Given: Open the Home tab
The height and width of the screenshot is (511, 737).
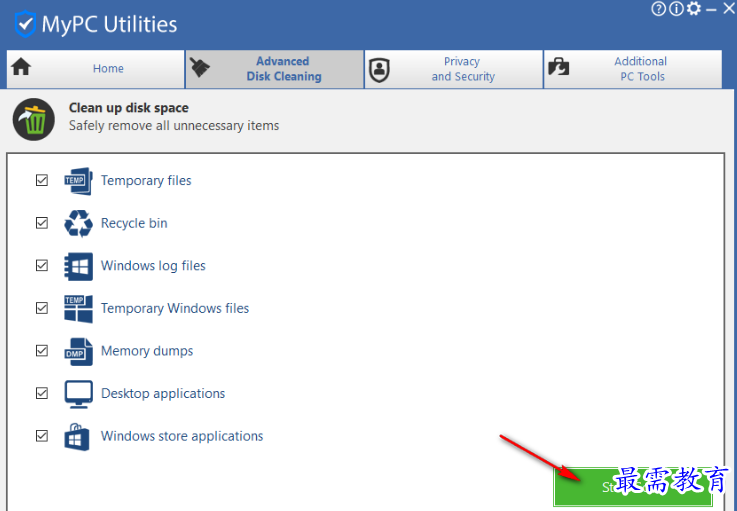Looking at the screenshot, I should (95, 69).
